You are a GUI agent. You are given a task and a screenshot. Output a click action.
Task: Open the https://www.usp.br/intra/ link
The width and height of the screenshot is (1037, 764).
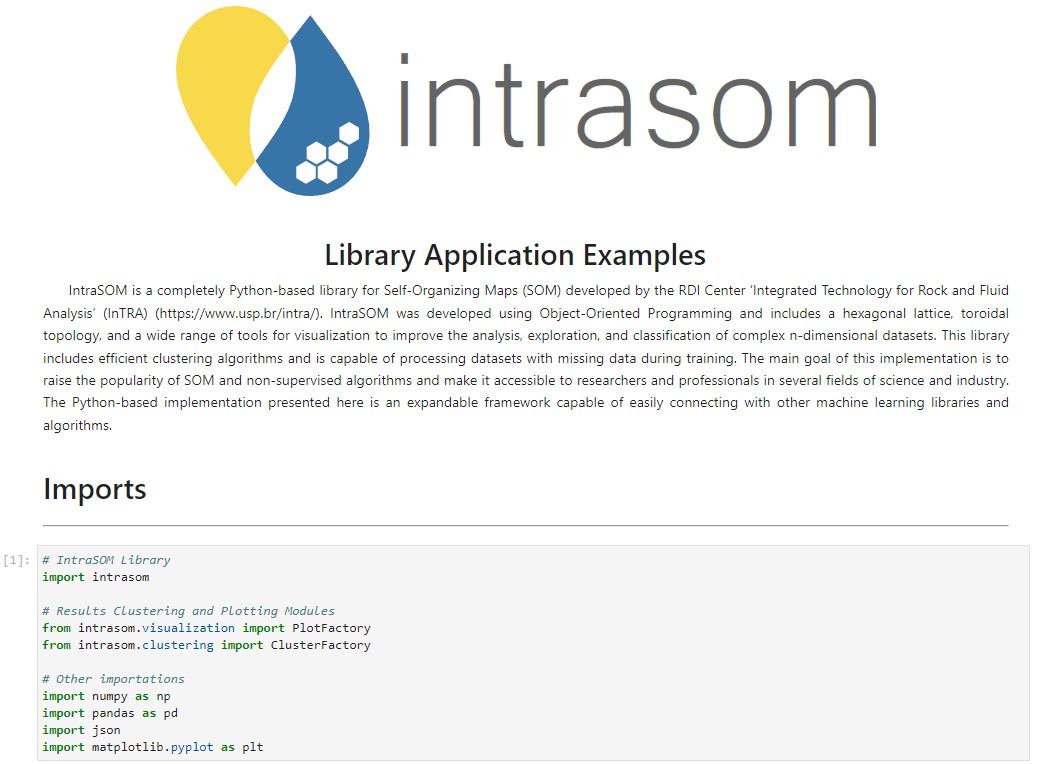click(238, 314)
